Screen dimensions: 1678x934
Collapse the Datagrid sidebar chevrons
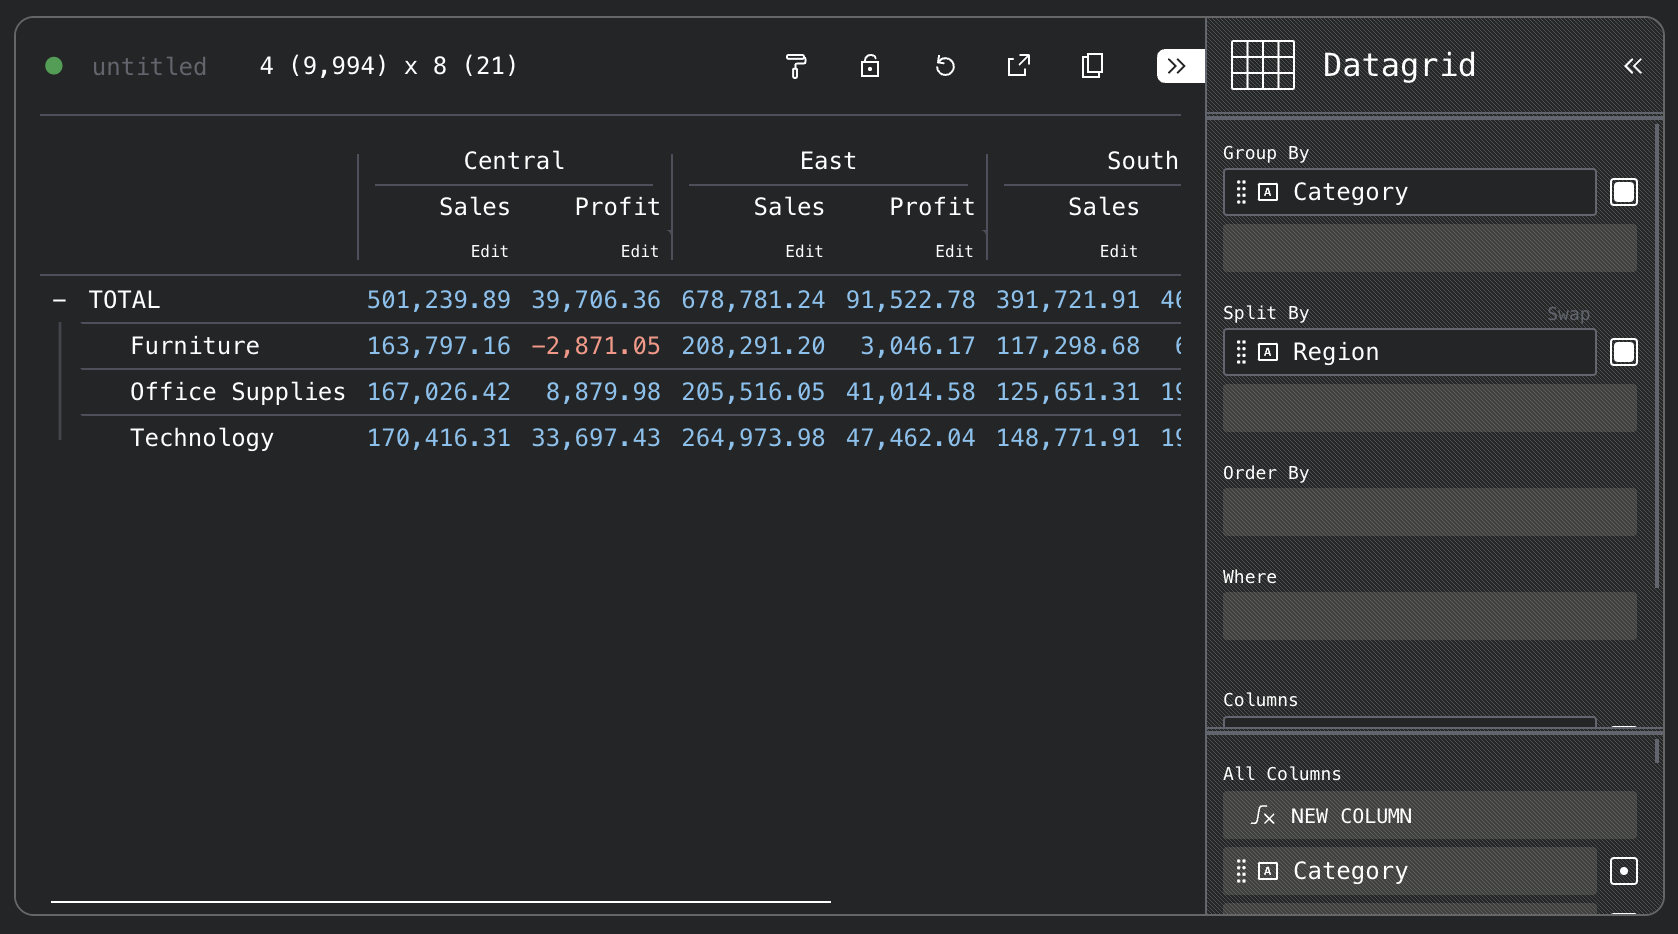pyautogui.click(x=1633, y=66)
